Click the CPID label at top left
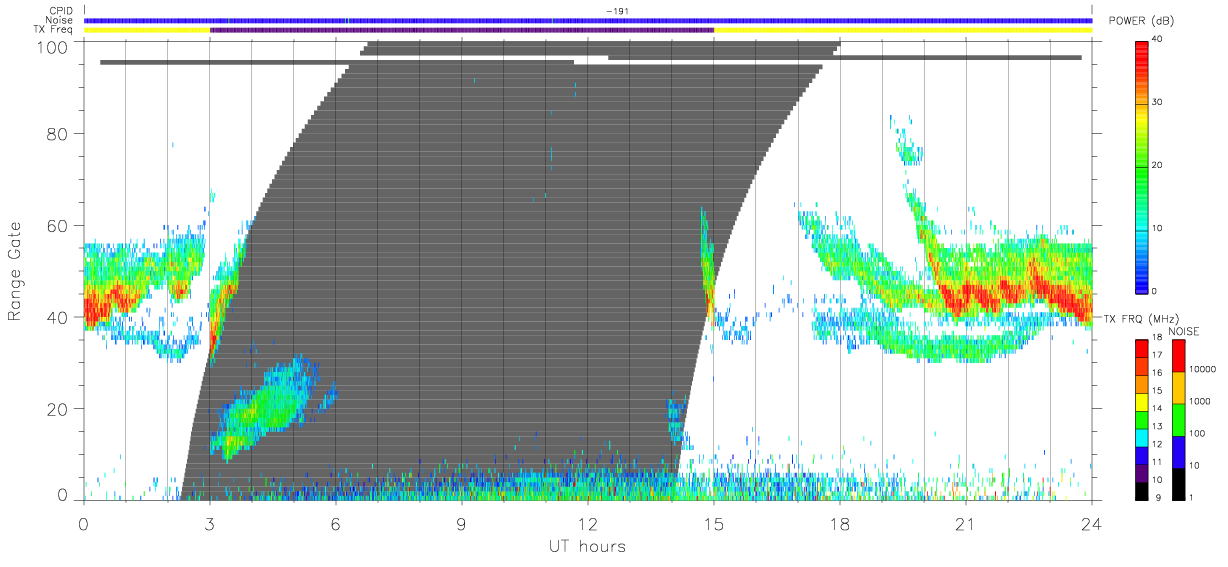Image resolution: width=1228 pixels, height=567 pixels. [61, 11]
